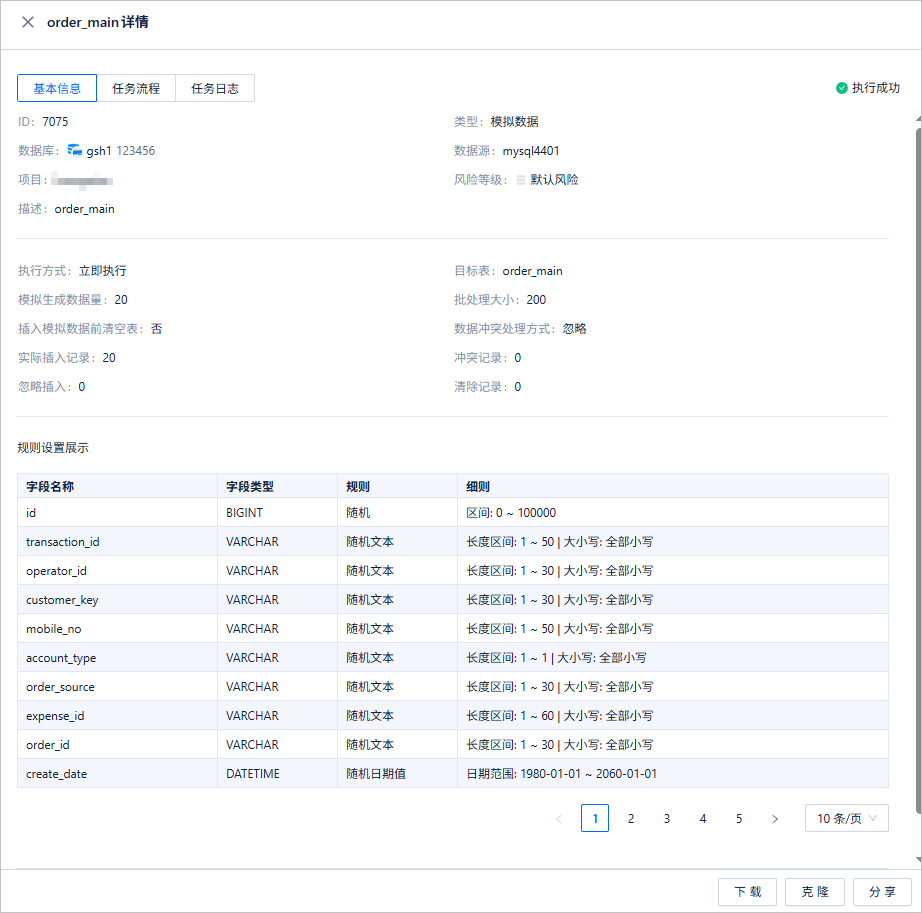
Task: Click the default risk level icon
Action: (x=520, y=180)
